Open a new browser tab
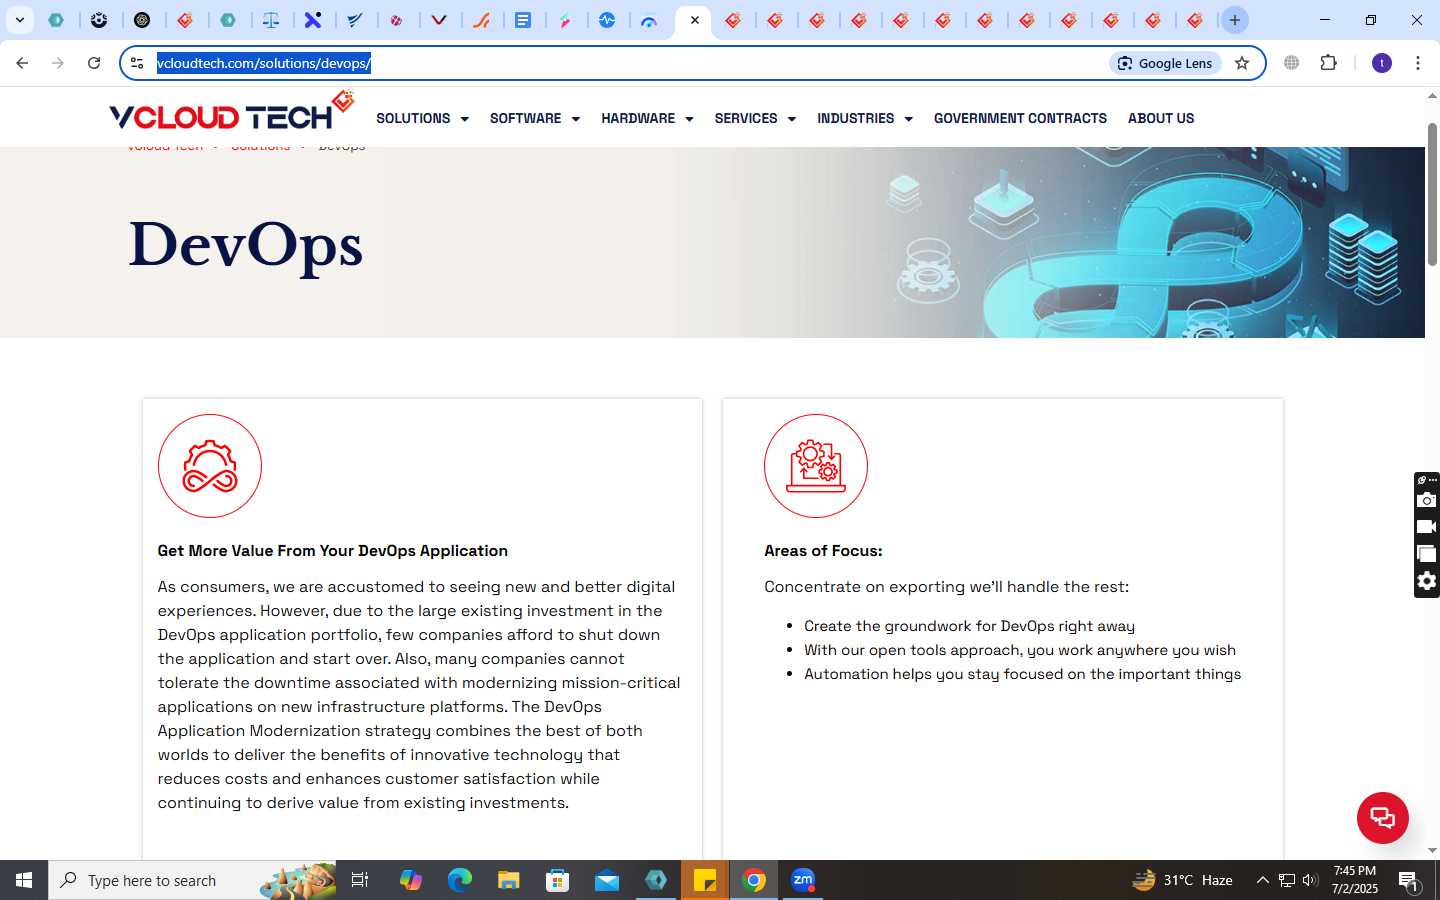 click(x=1235, y=20)
